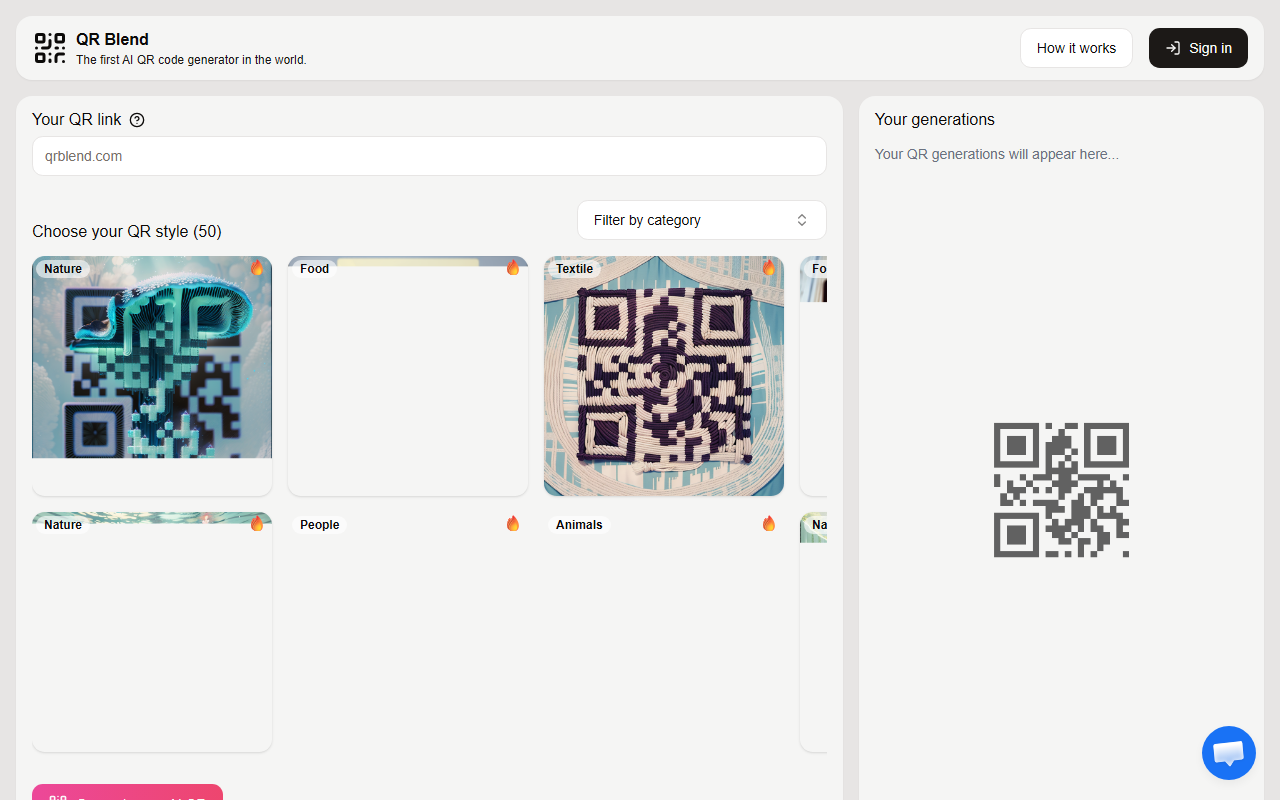Image resolution: width=1280 pixels, height=800 pixels.
Task: Tap the fire icon on the Animals card
Action: click(769, 524)
